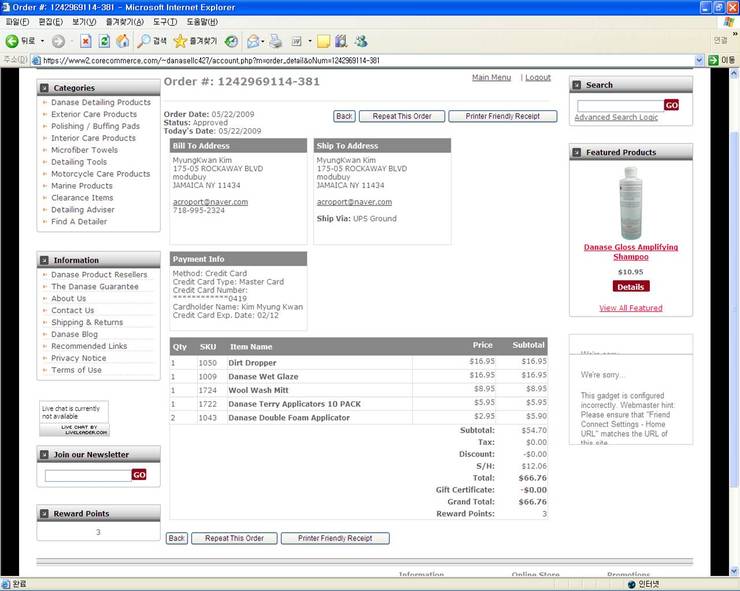740x591 pixels.
Task: Open Polishing / Buffing Pads category
Action: point(95,126)
